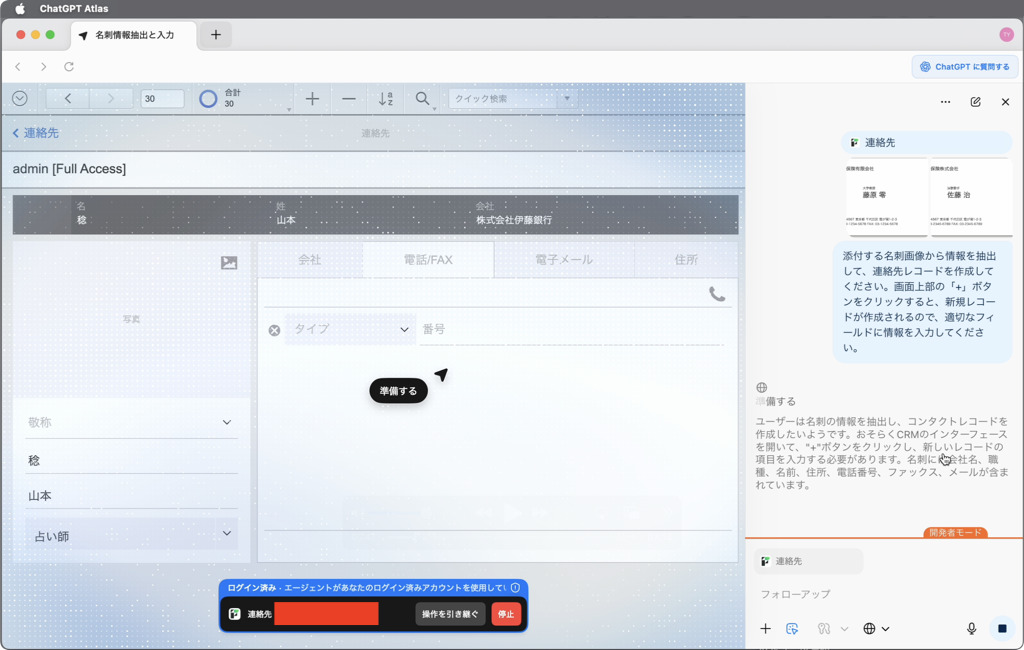
Task: Click the microphone icon in the chat box
Action: (971, 629)
